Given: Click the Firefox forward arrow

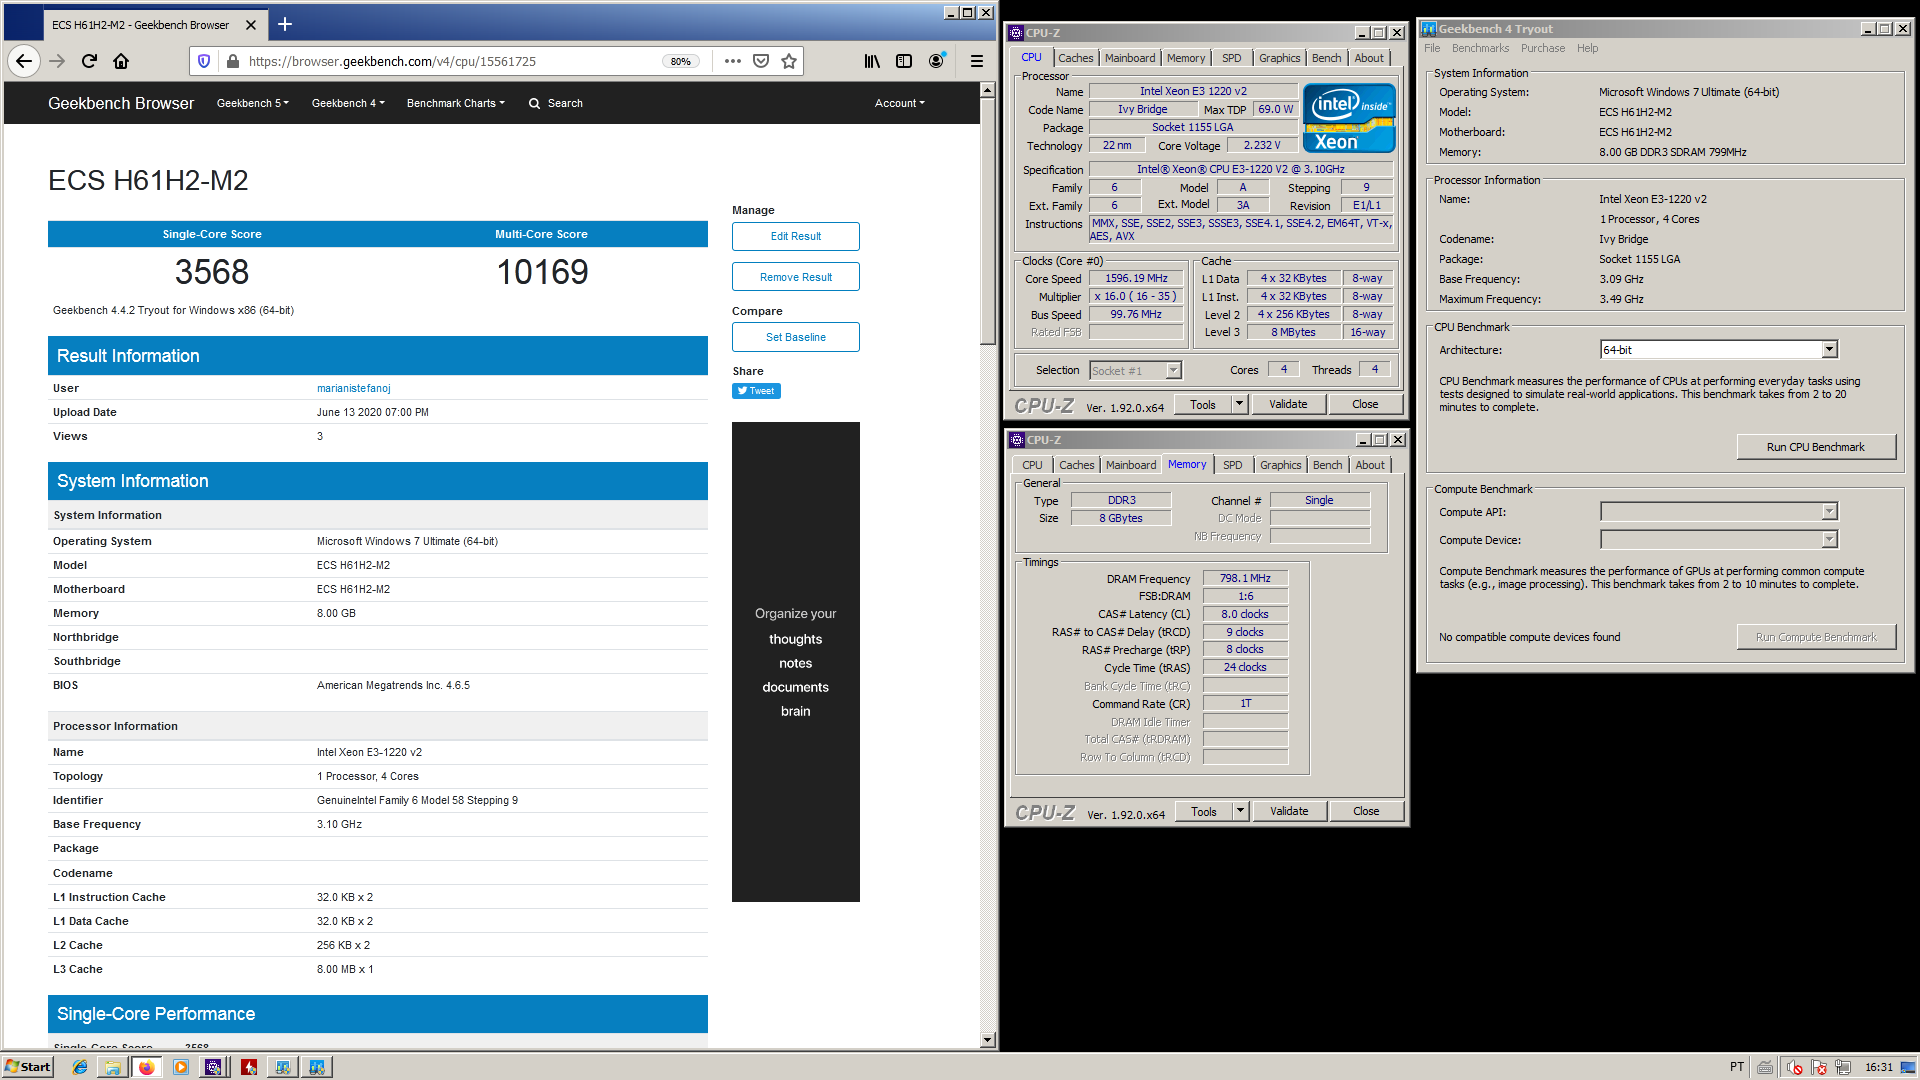Looking at the screenshot, I should (x=57, y=61).
